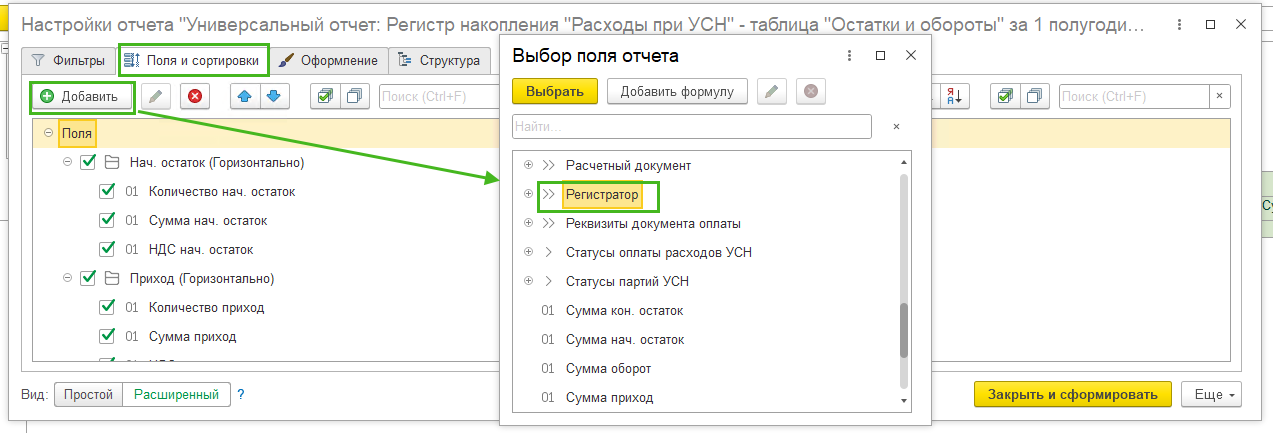
Task: Collapse the Поля root node
Action: pyautogui.click(x=48, y=133)
